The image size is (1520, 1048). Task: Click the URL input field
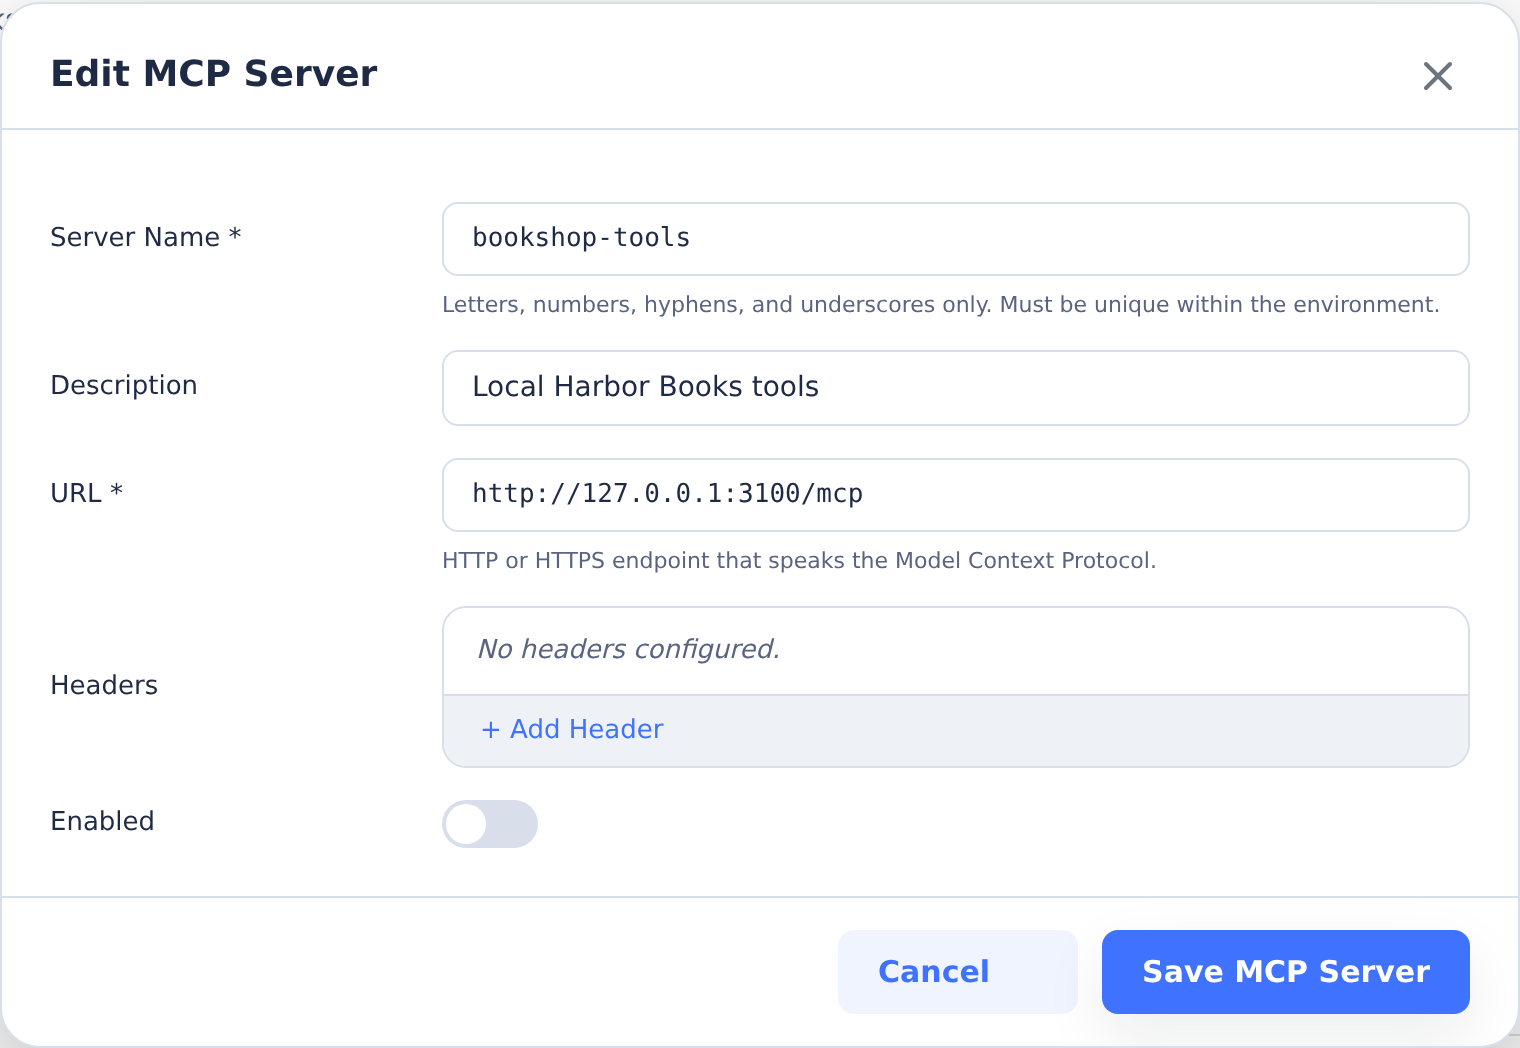[955, 495]
